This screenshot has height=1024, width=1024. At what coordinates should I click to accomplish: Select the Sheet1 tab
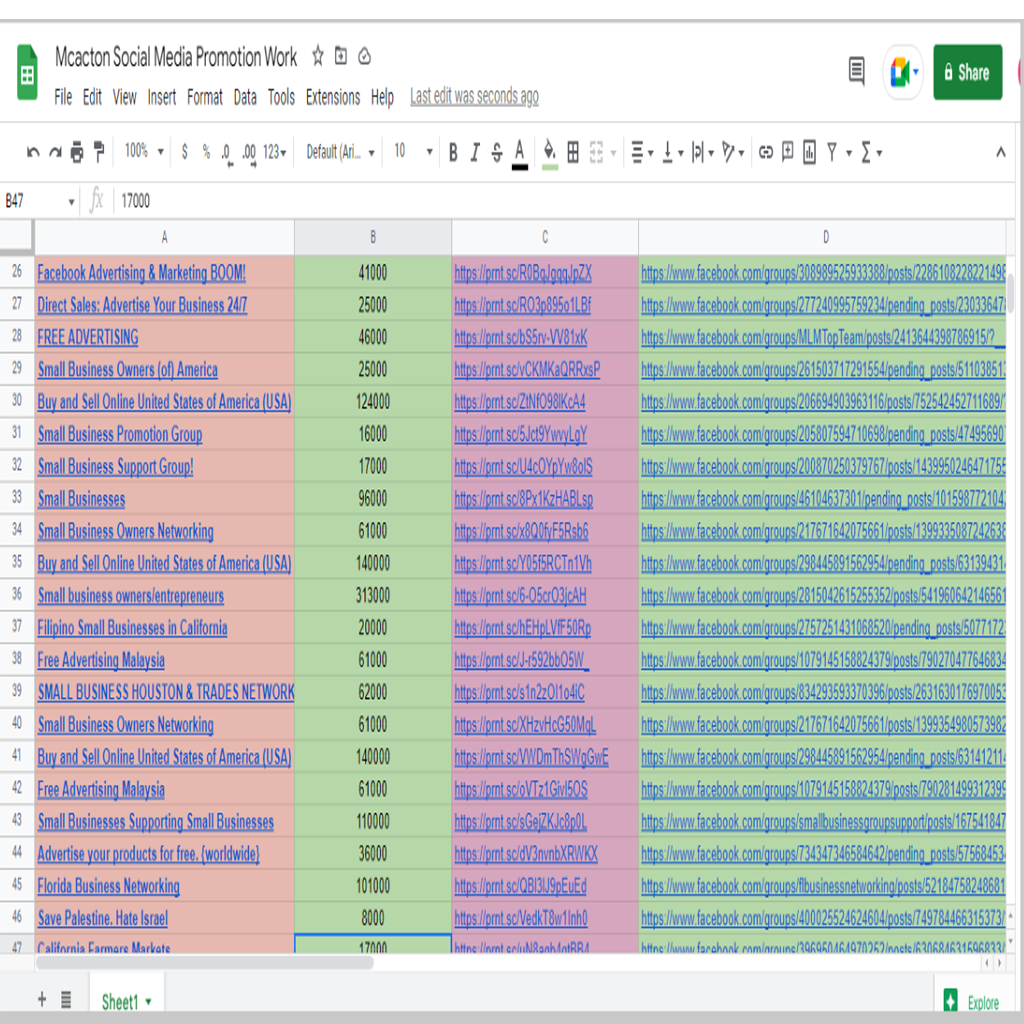click(126, 1001)
